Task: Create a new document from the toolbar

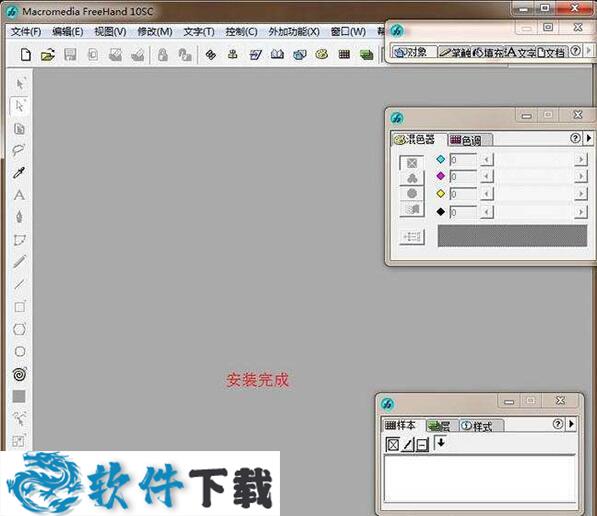Action: (x=26, y=55)
